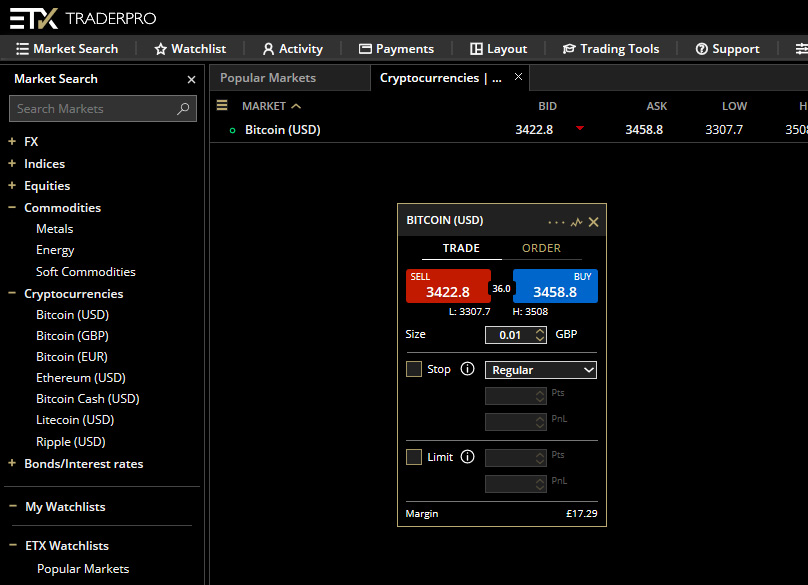Close the Cryptocurrencies tab
The image size is (808, 585).
518,77
